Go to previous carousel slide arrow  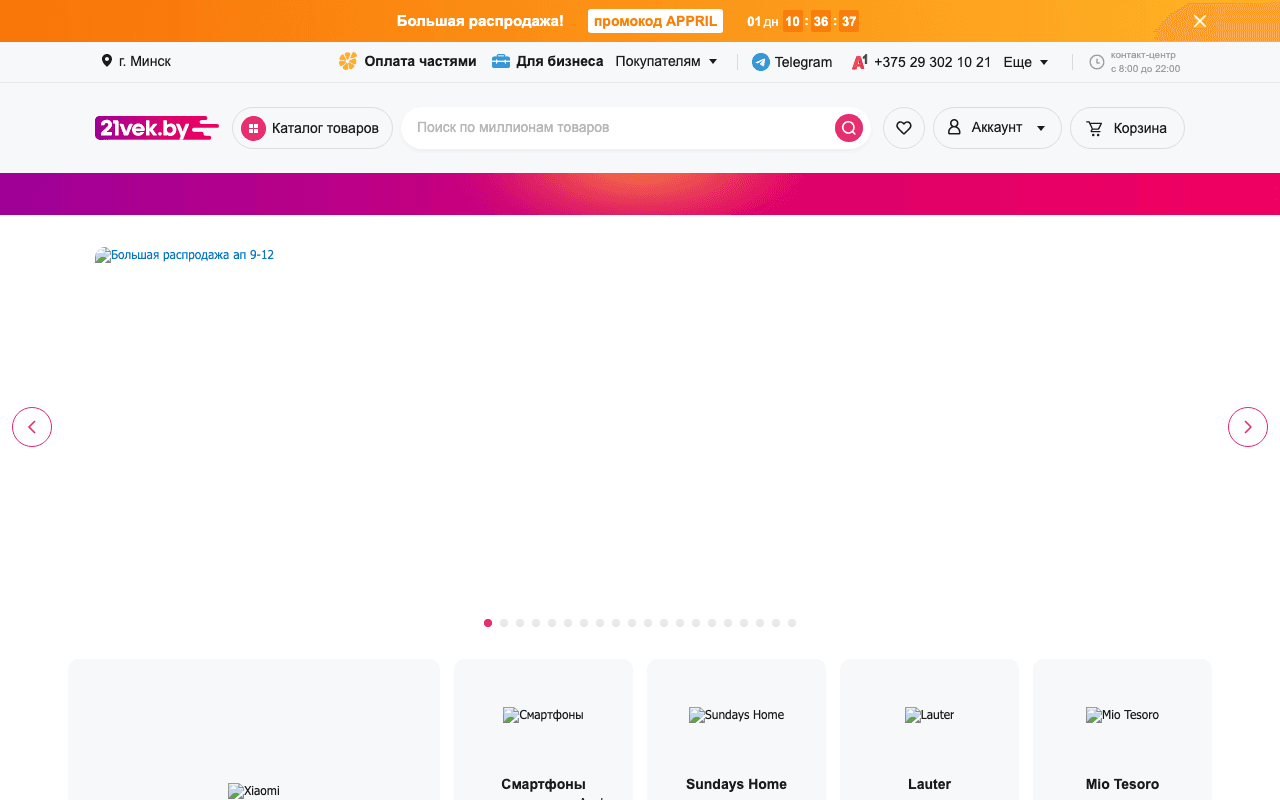pos(32,427)
